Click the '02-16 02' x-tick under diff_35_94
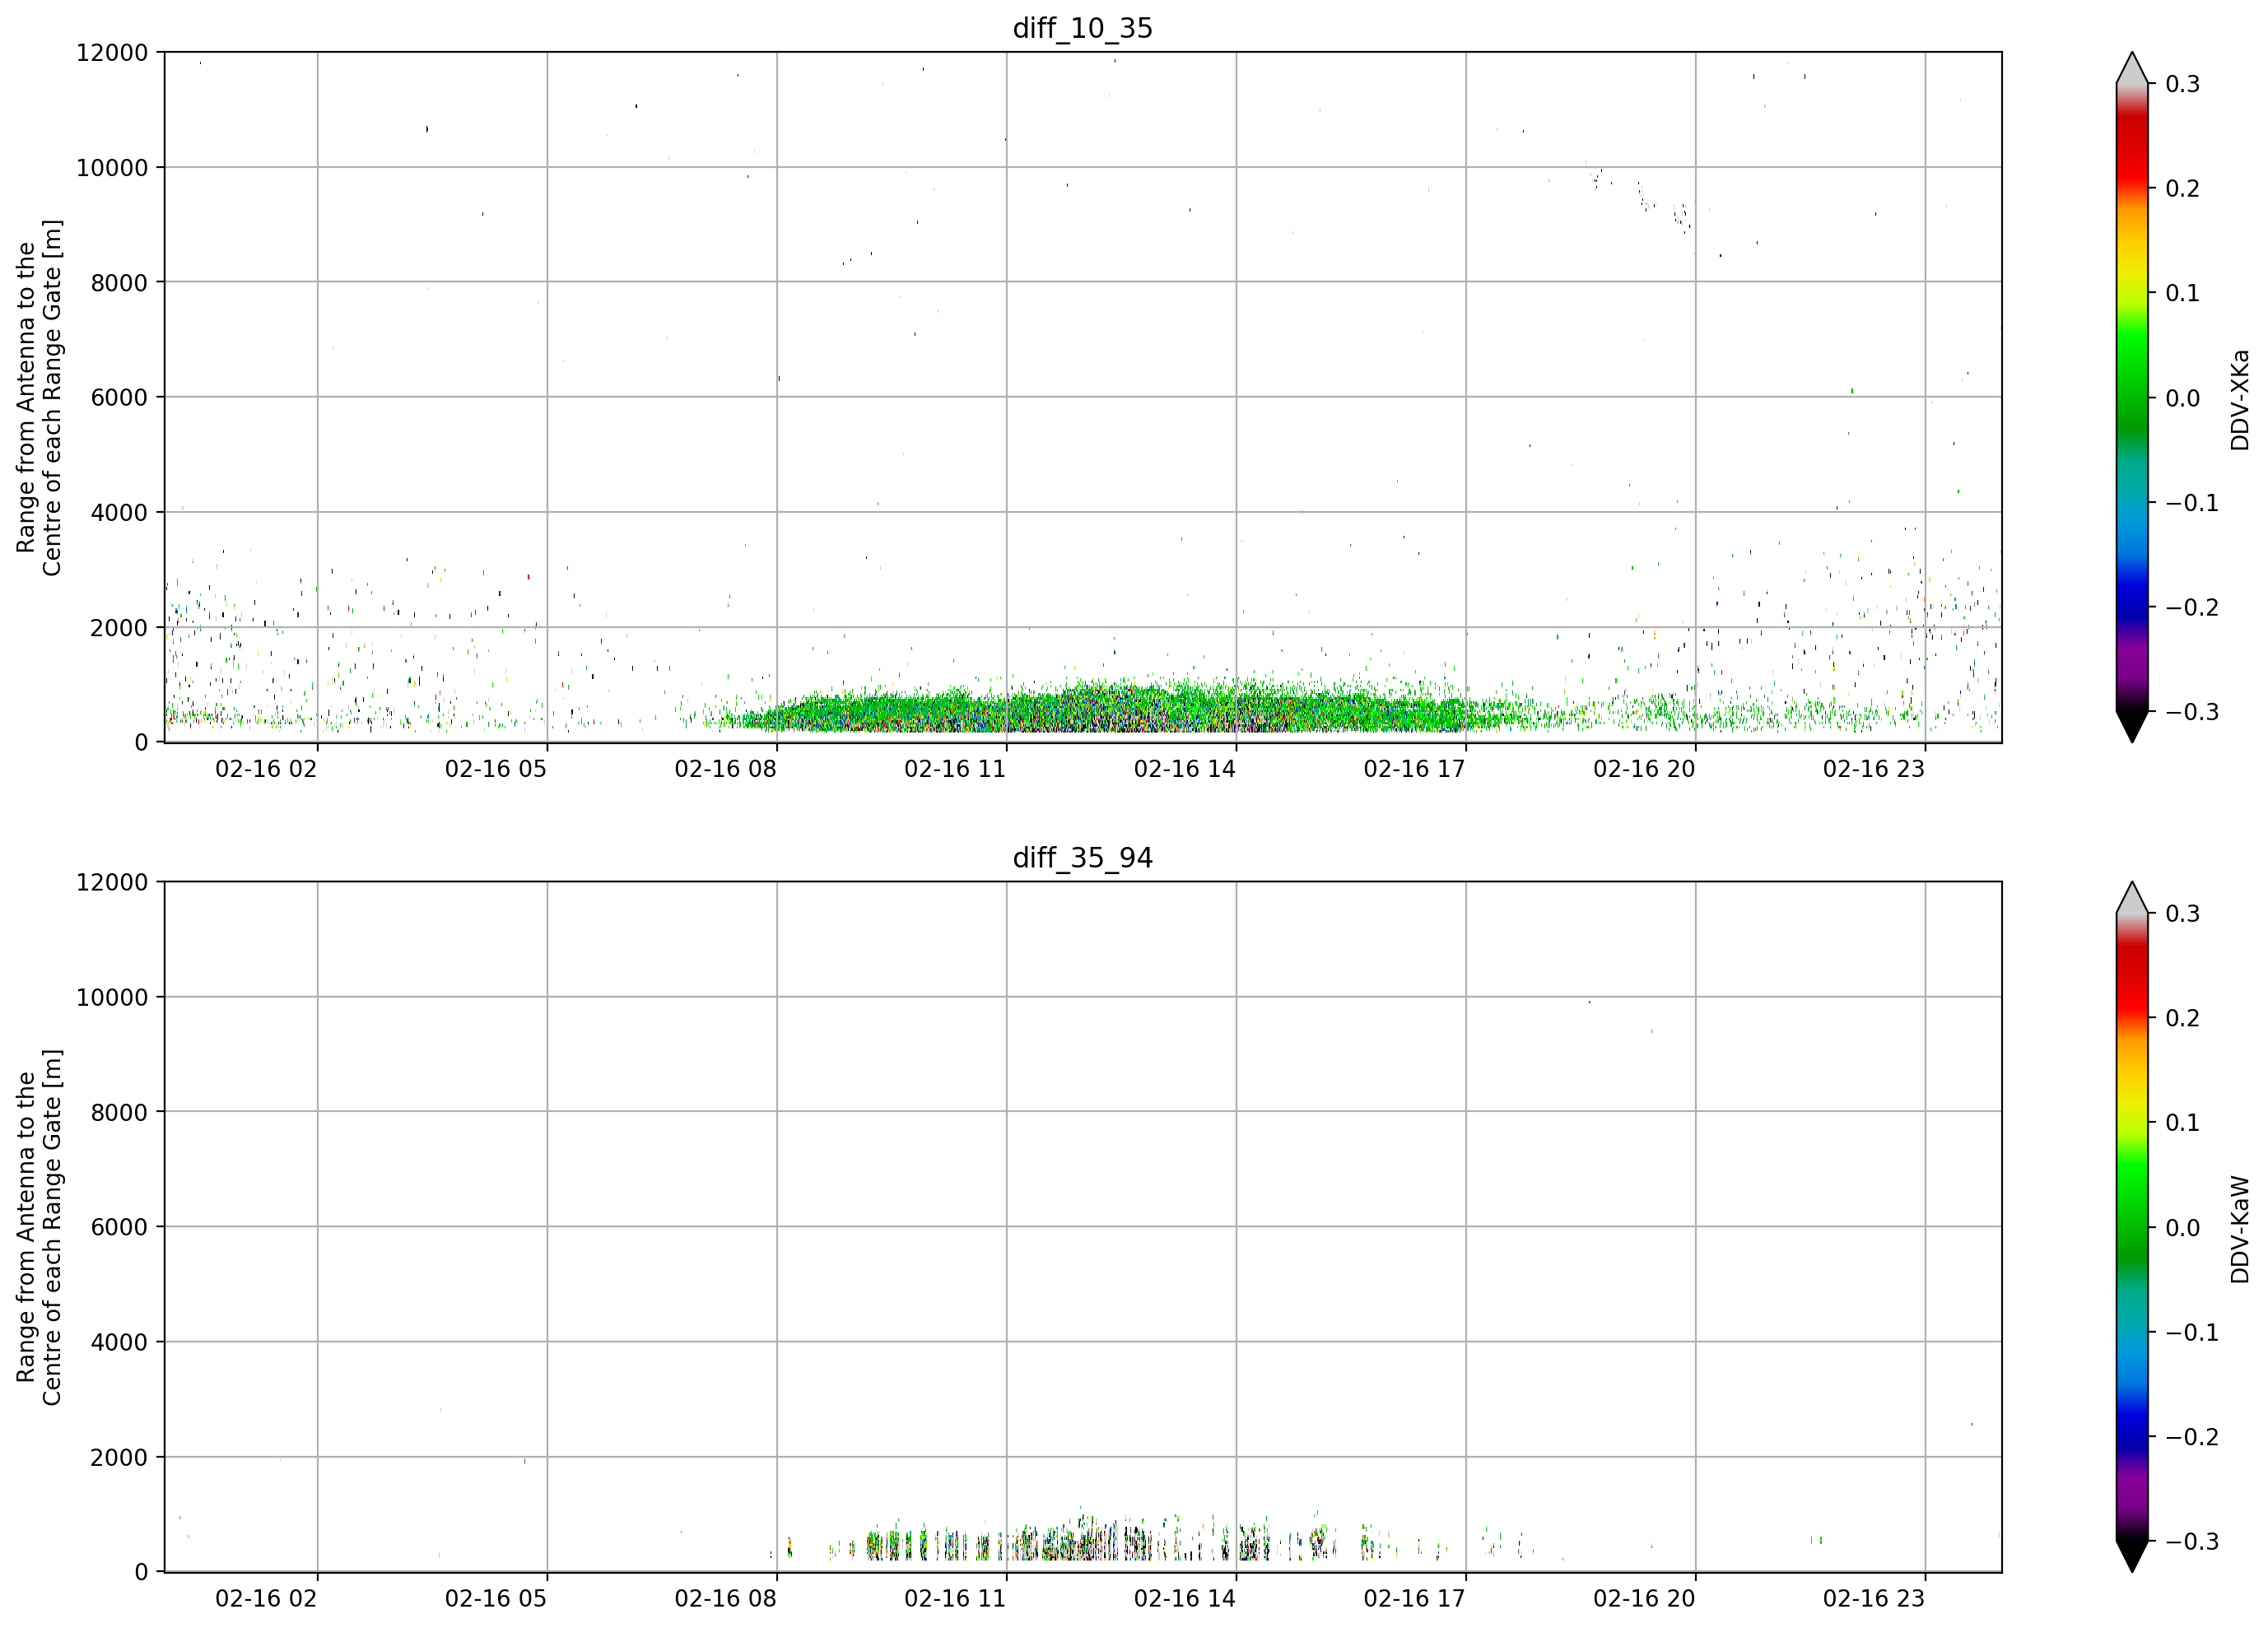The image size is (2268, 1628). pyautogui.click(x=266, y=1599)
